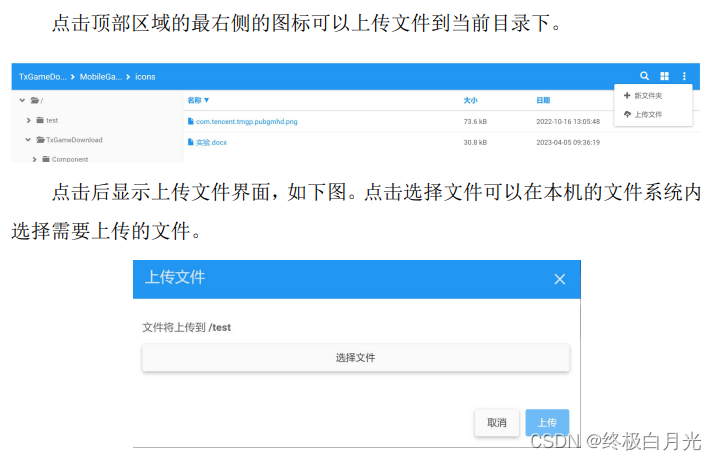The image size is (717, 460).
Task: Go to MobileGa... breadcrumb
Action: pyautogui.click(x=101, y=77)
